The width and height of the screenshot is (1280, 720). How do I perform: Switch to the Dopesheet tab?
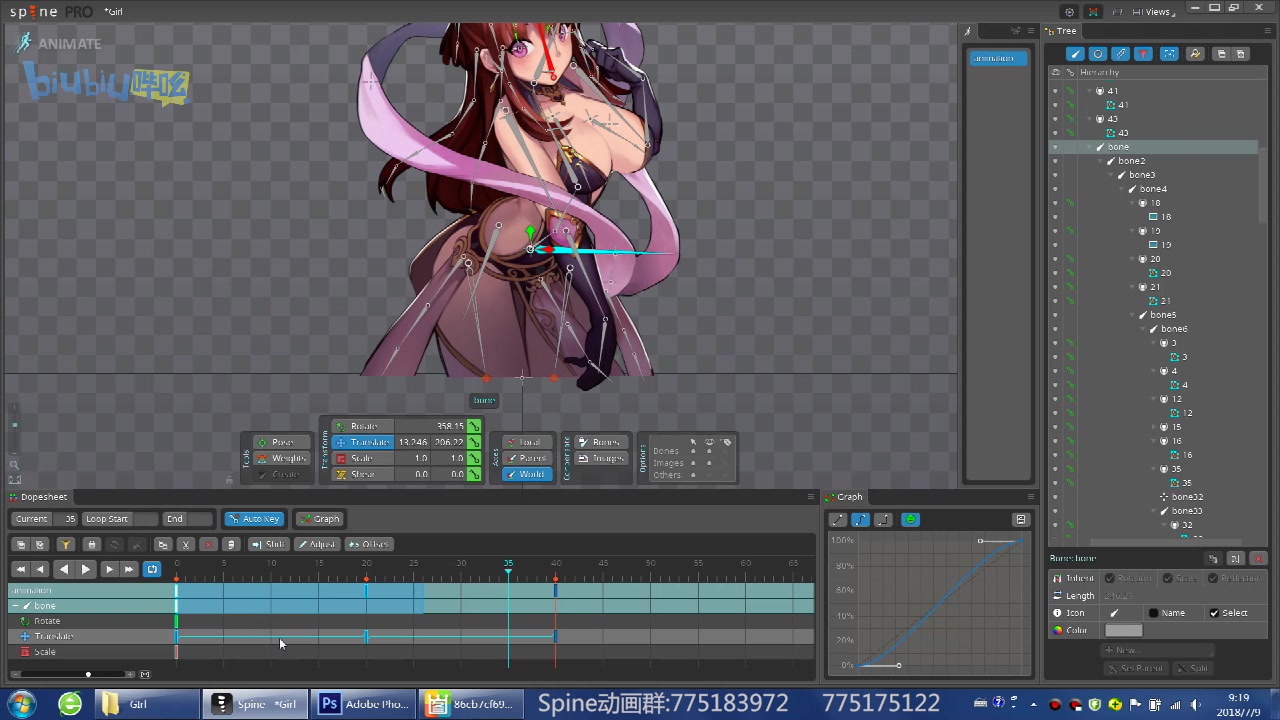click(x=38, y=497)
